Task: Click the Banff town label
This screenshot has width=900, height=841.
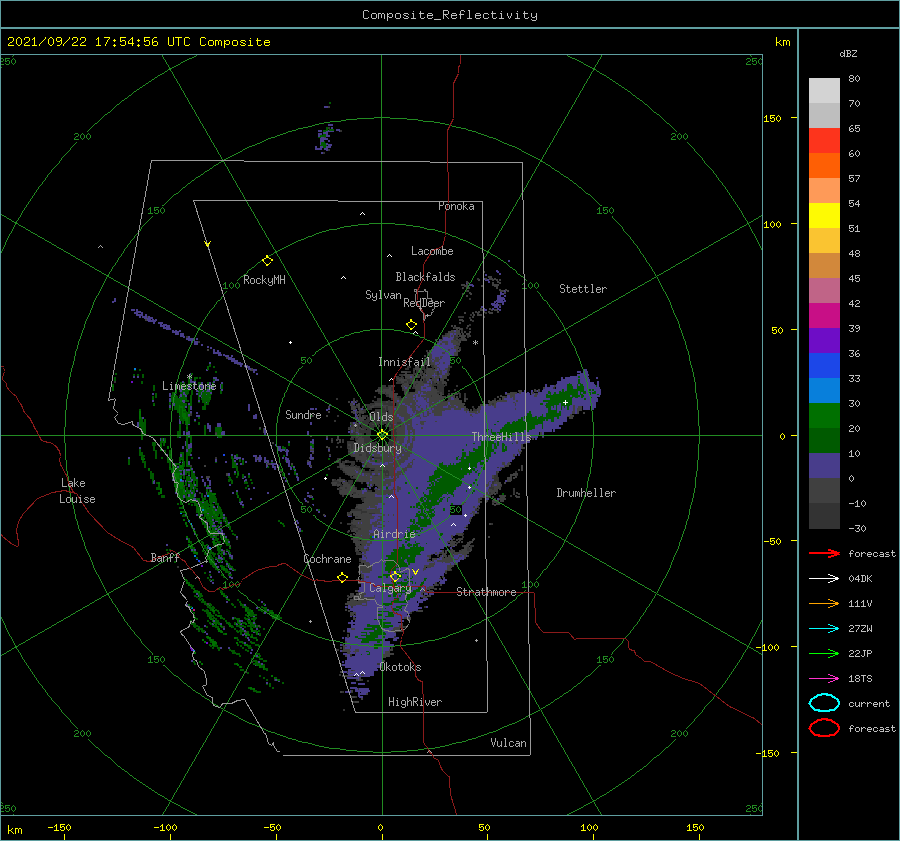Action: (165, 557)
